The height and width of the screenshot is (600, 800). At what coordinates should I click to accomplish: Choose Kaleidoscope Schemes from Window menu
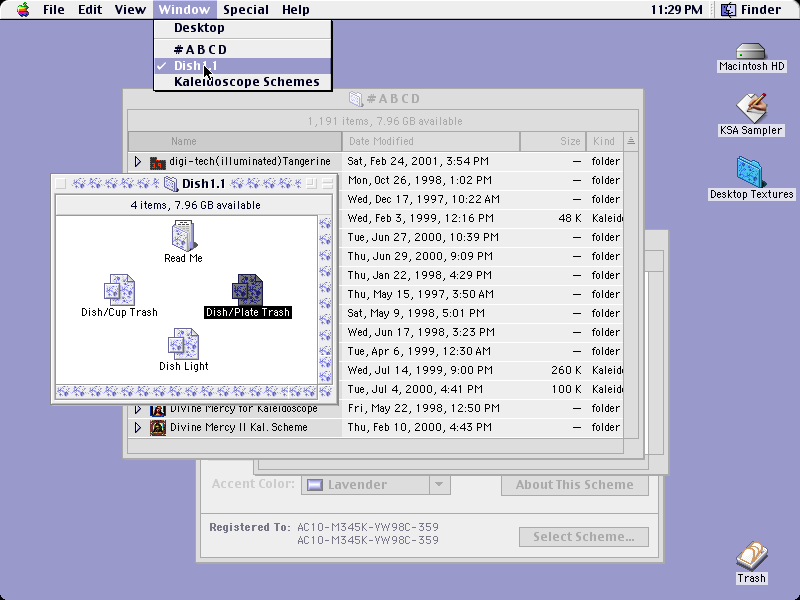[243, 82]
